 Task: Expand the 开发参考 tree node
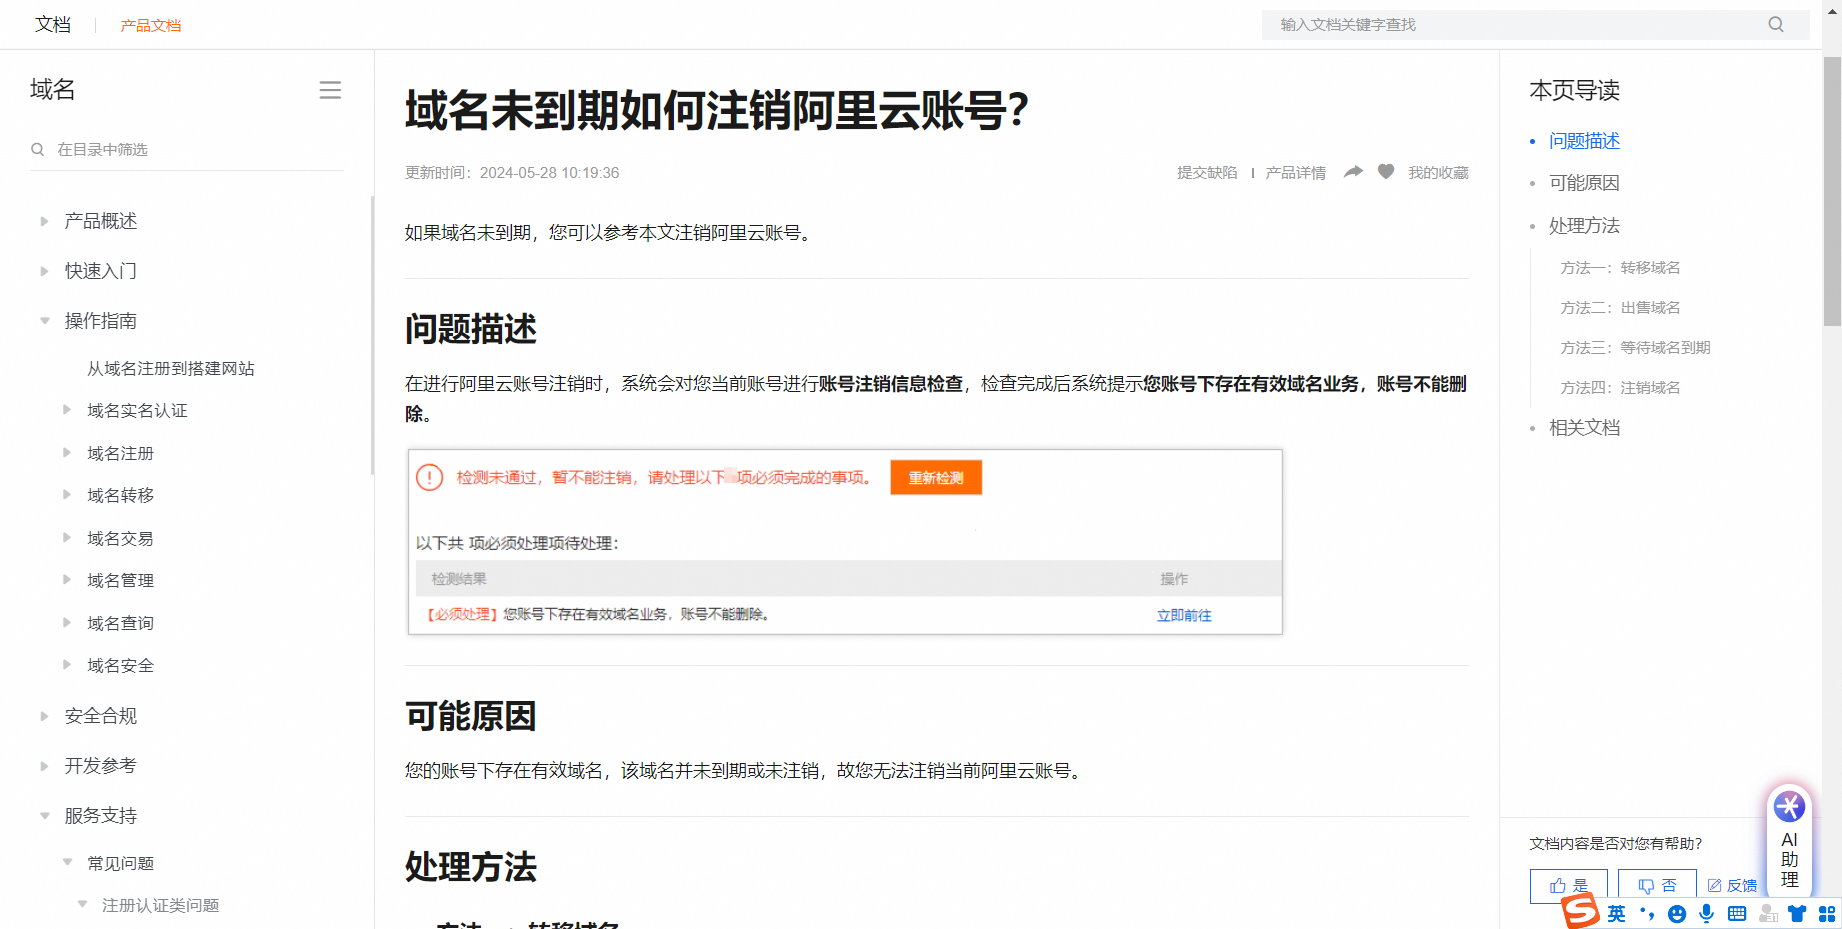point(44,766)
